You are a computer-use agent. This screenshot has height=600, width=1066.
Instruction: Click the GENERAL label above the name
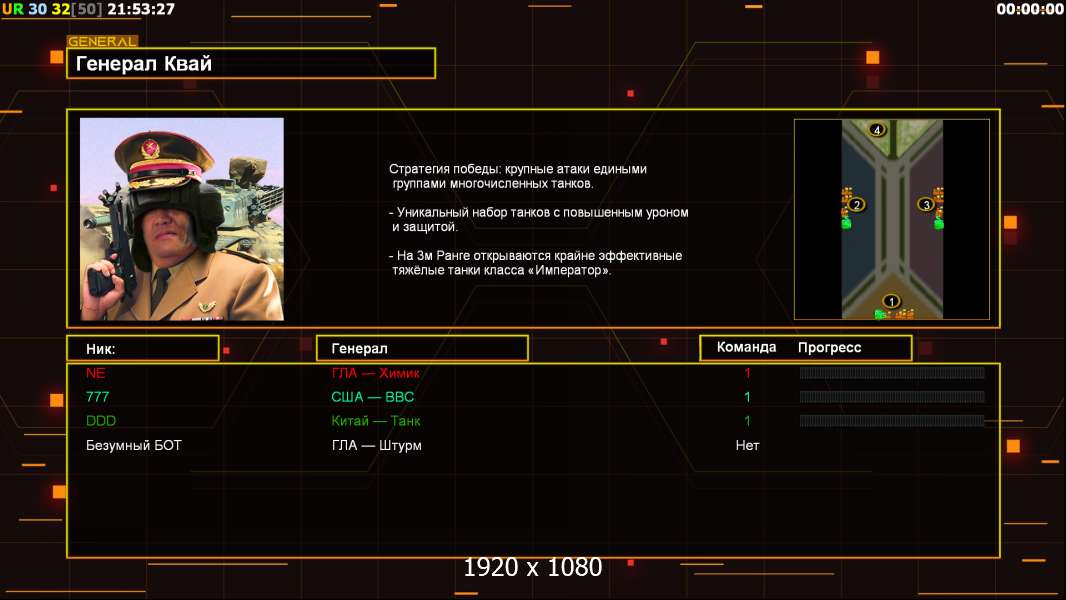coord(102,41)
